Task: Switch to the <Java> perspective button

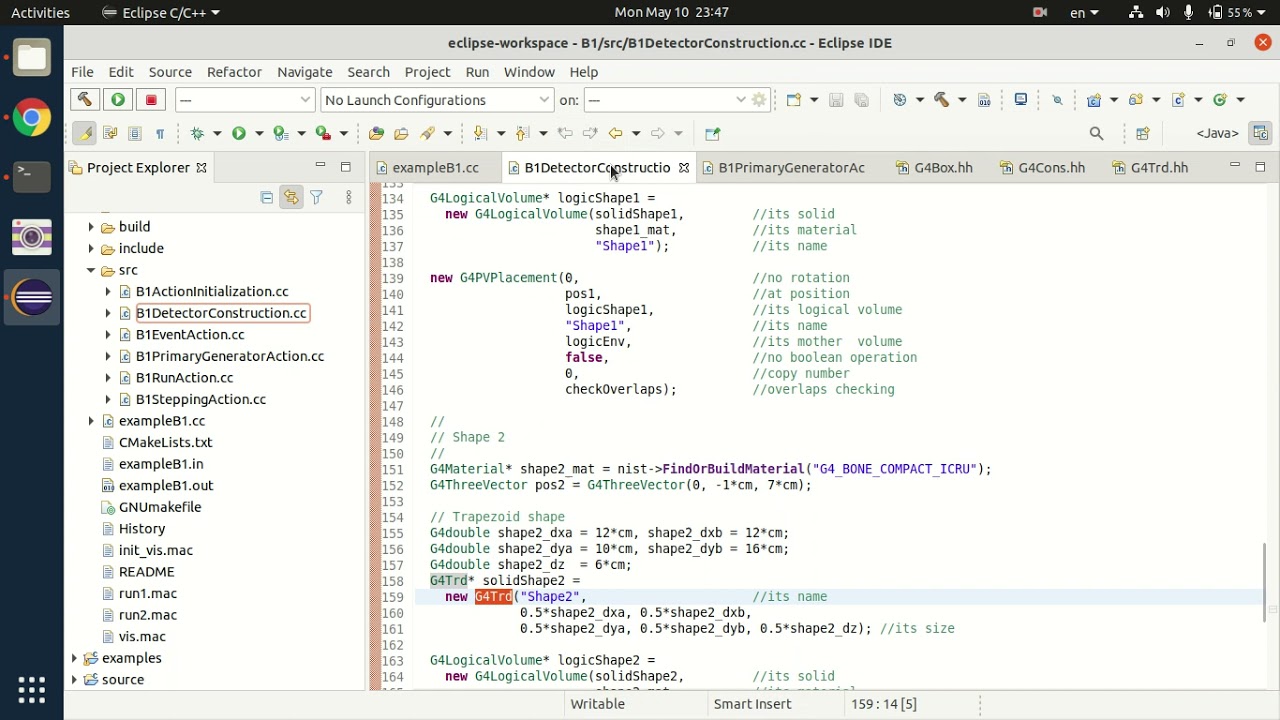Action: click(1217, 133)
